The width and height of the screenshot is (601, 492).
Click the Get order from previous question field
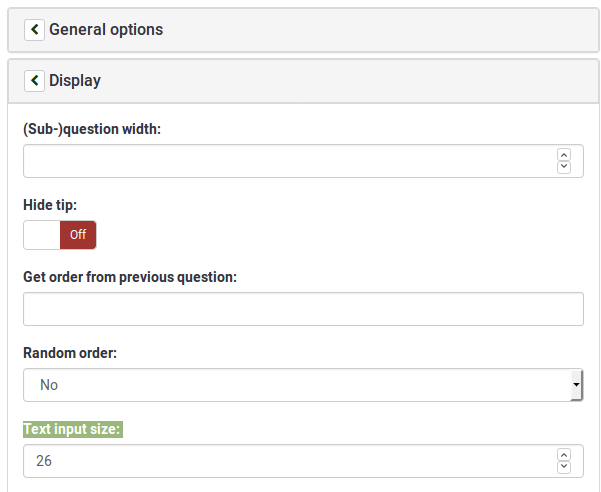coord(303,309)
